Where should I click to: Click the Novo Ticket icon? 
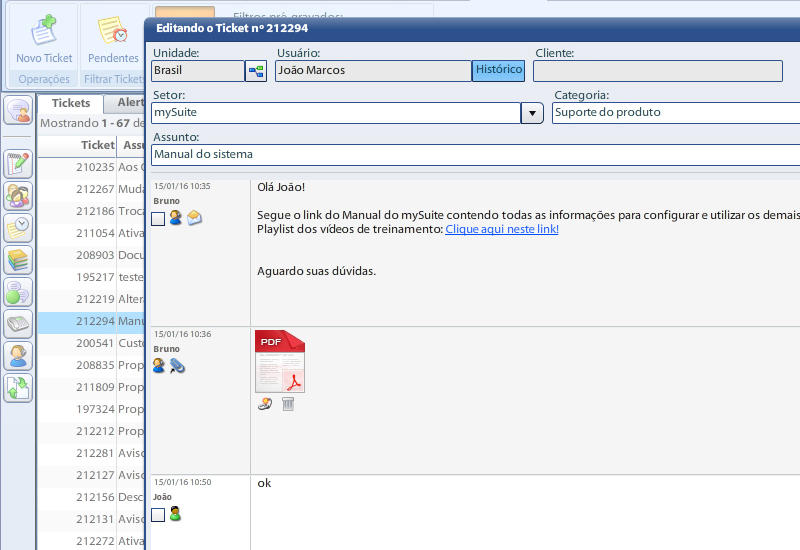(44, 30)
